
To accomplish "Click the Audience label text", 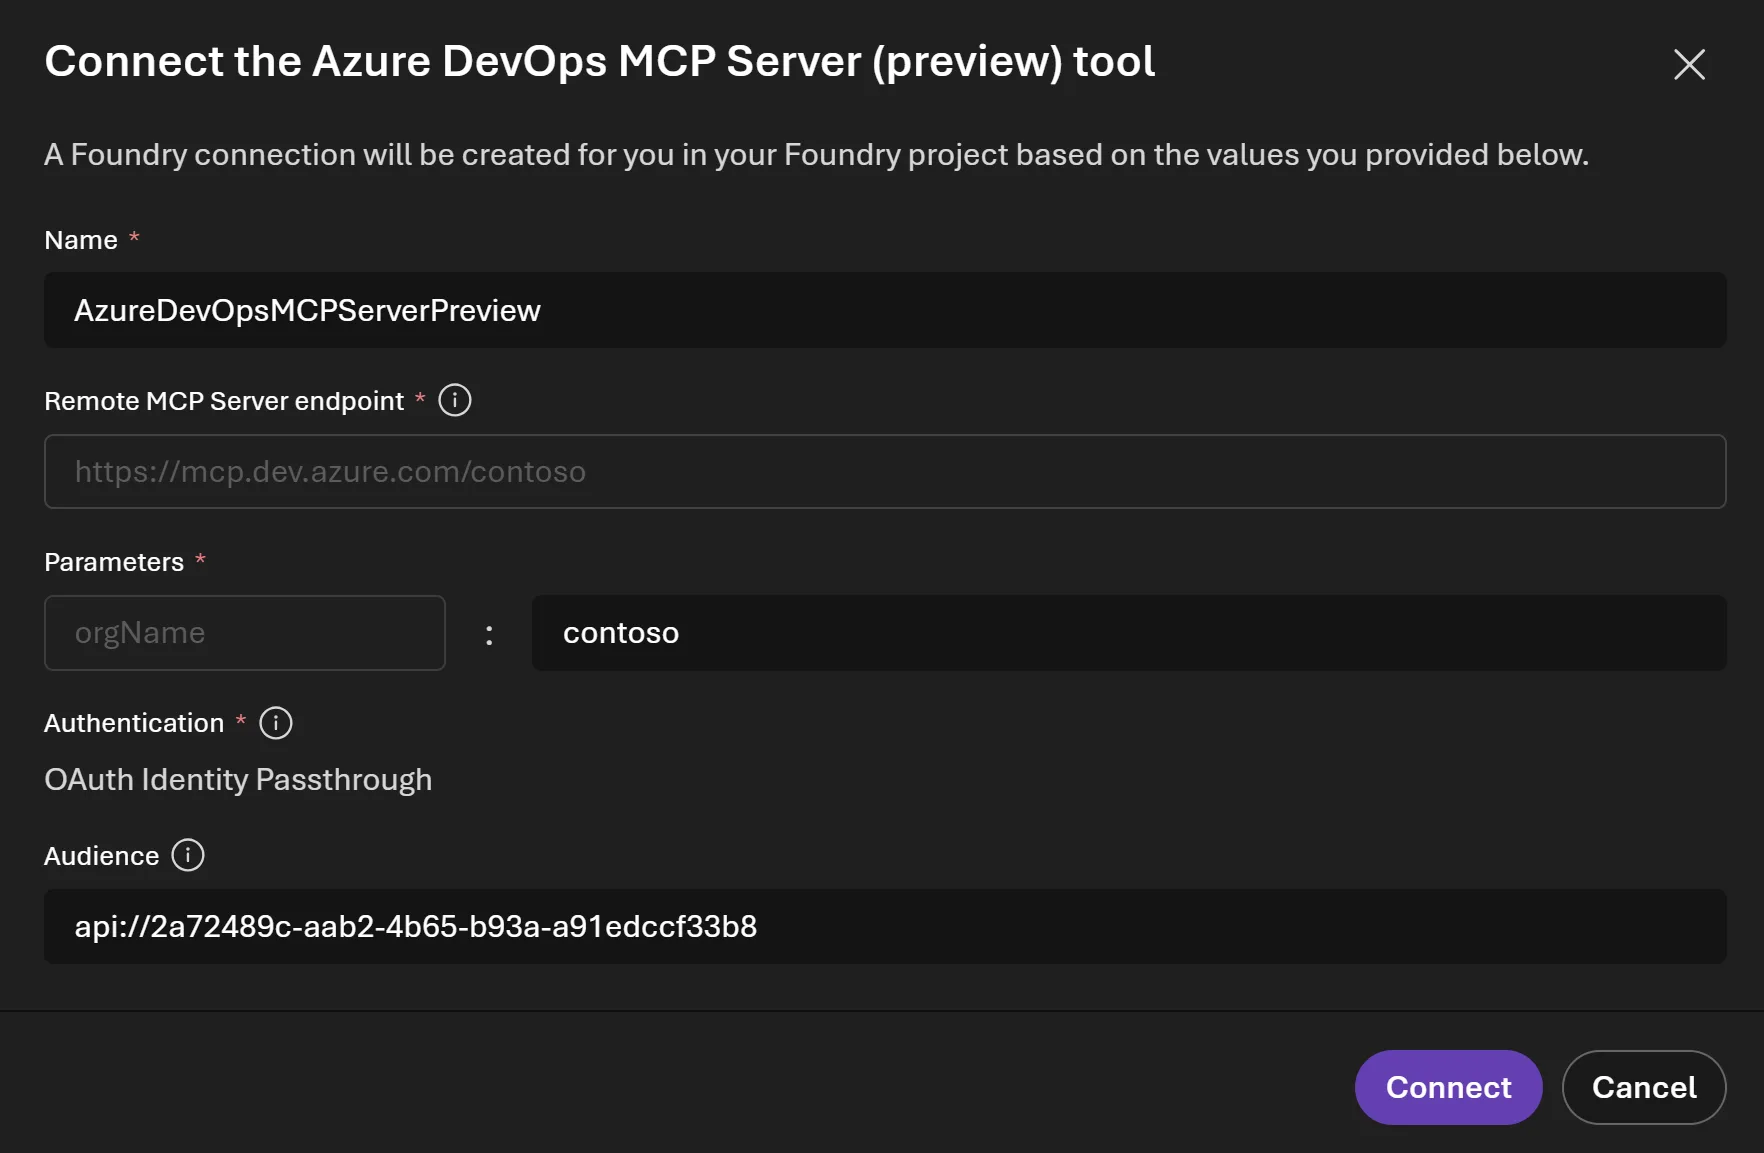I will [101, 857].
